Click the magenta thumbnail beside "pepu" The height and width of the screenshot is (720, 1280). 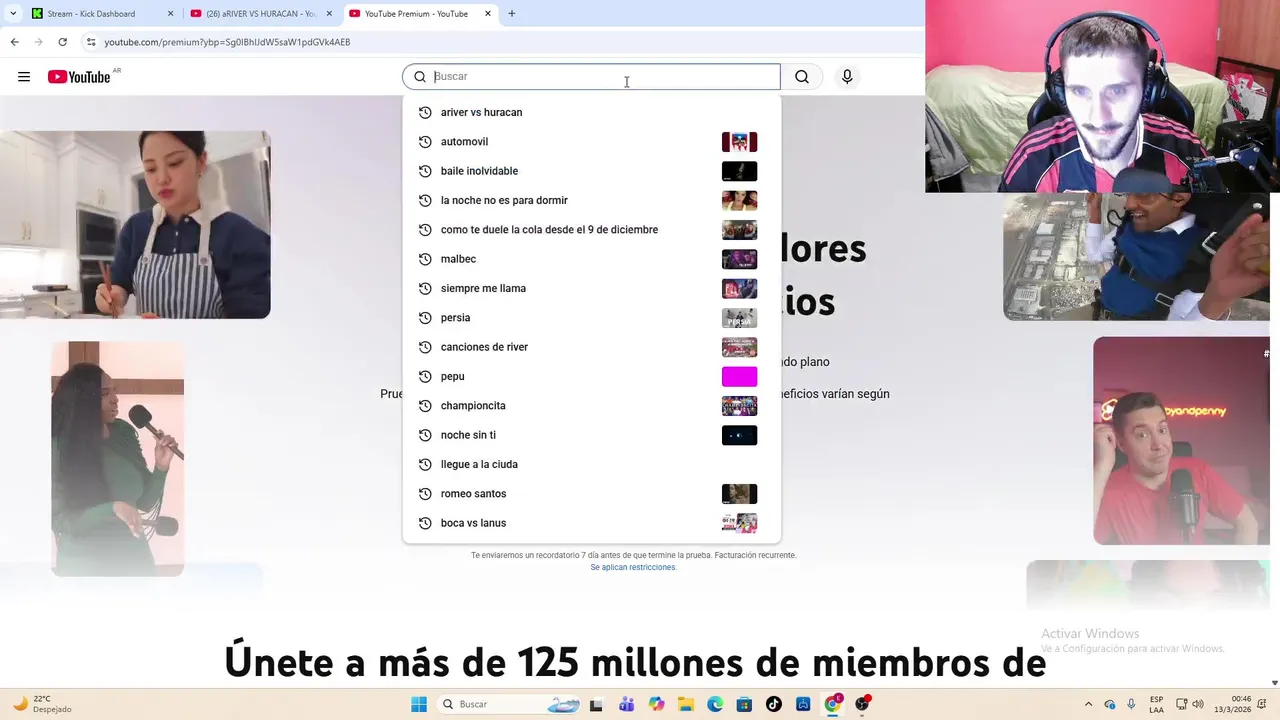tap(739, 376)
